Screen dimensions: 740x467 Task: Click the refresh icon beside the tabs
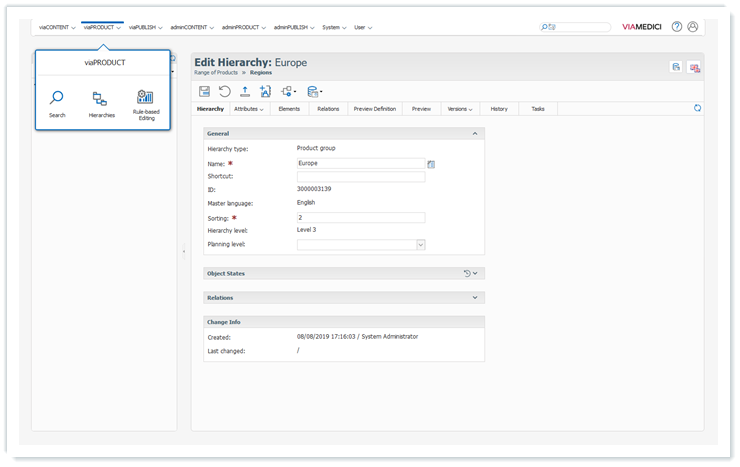point(697,108)
